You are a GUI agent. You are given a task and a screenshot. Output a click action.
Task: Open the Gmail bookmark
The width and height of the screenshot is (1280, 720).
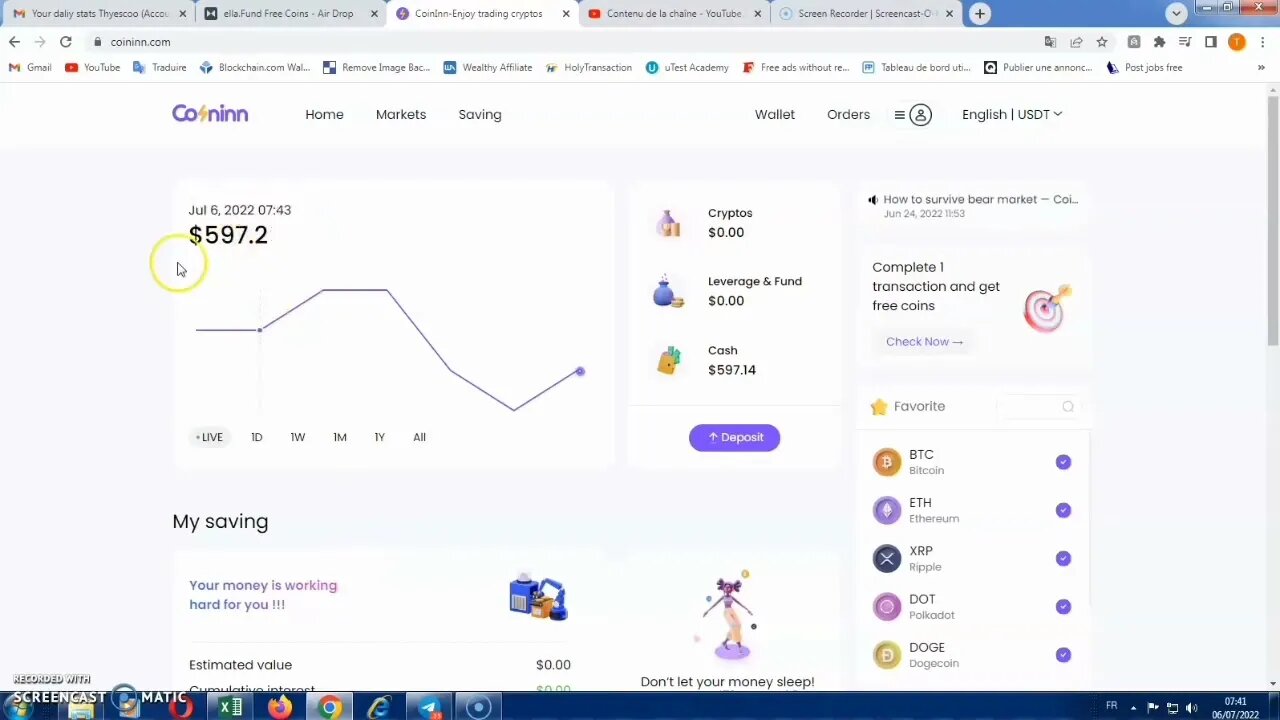pos(30,67)
